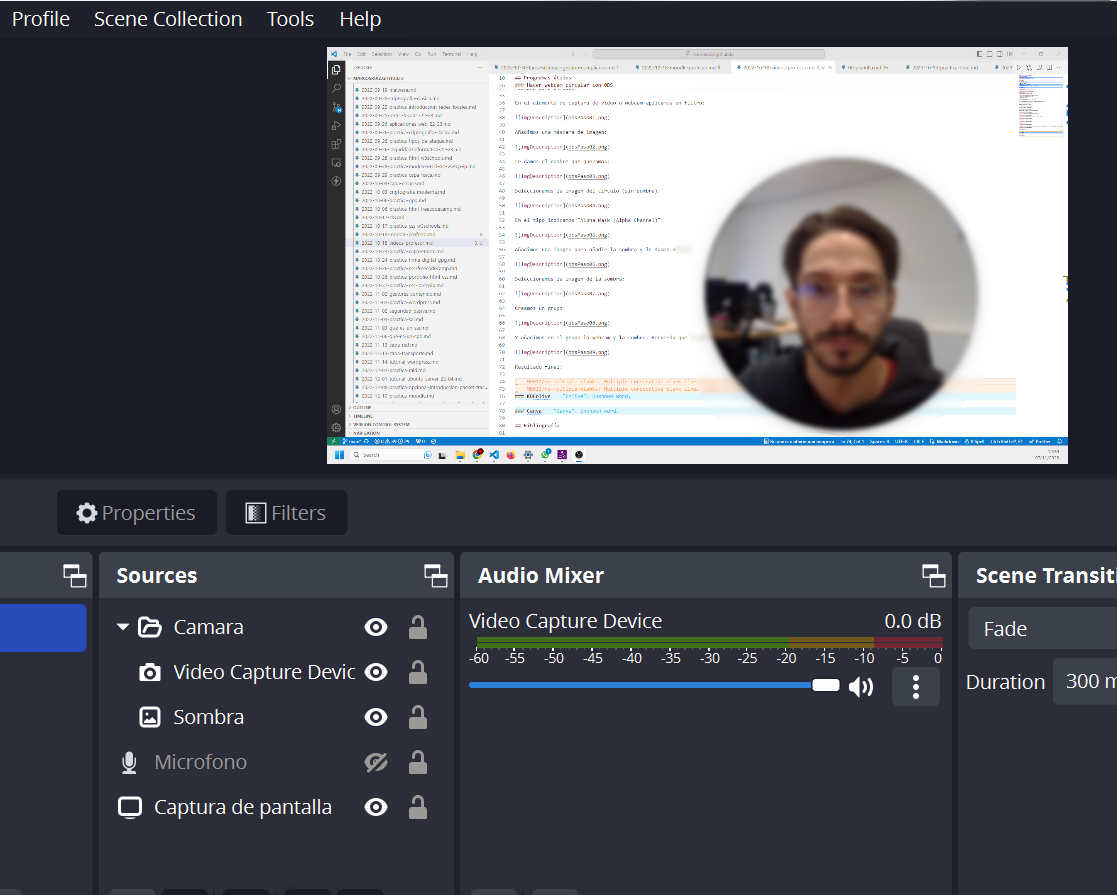
Task: Lock the Sombra source
Action: [418, 717]
